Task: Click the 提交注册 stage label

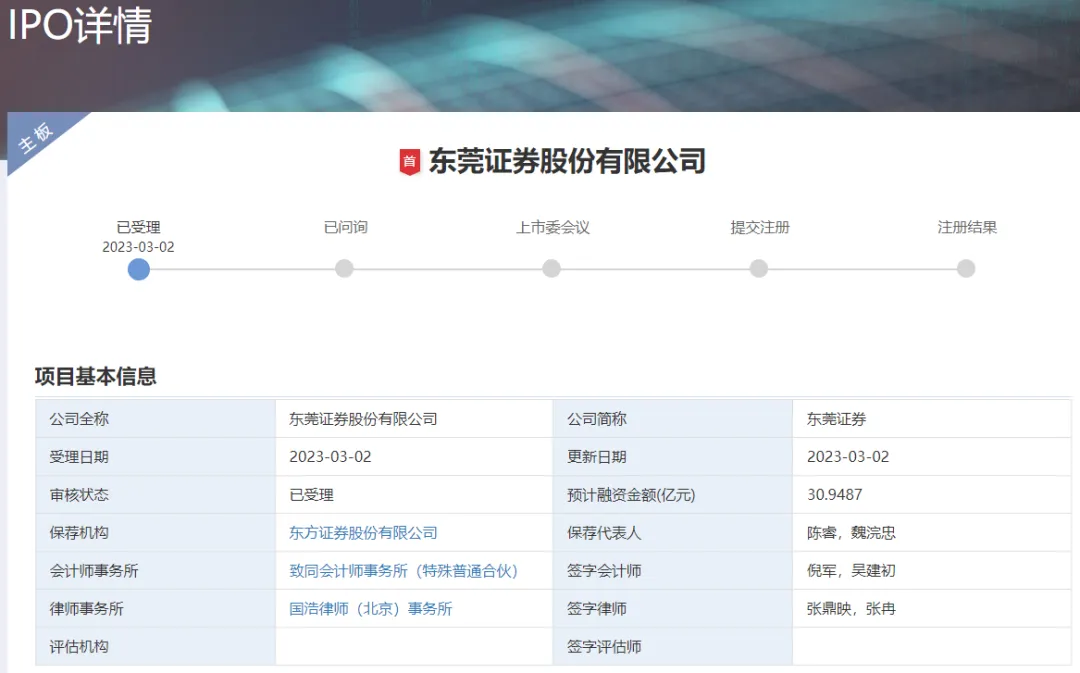Action: pyautogui.click(x=760, y=227)
